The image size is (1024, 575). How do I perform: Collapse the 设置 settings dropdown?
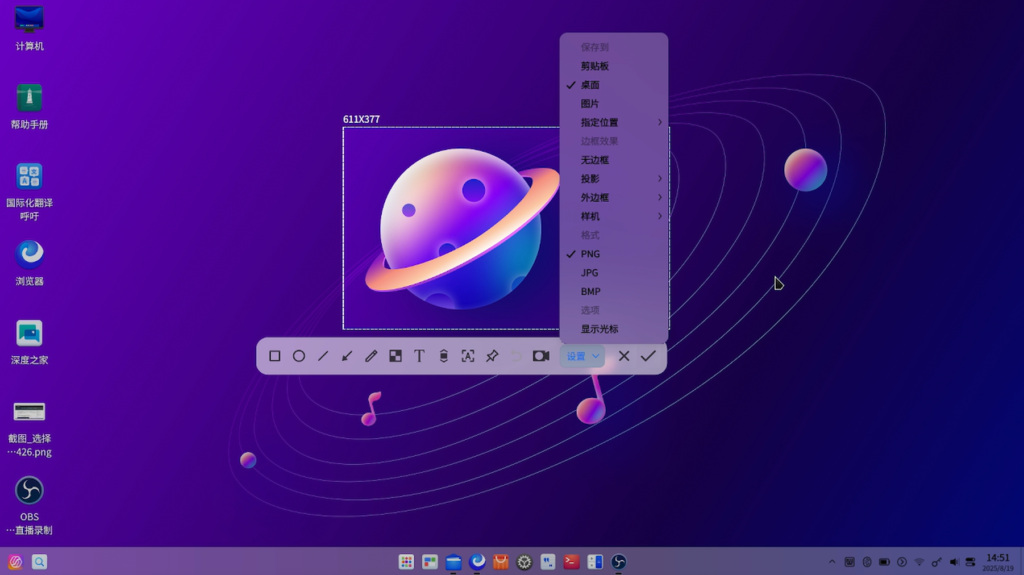click(x=583, y=356)
